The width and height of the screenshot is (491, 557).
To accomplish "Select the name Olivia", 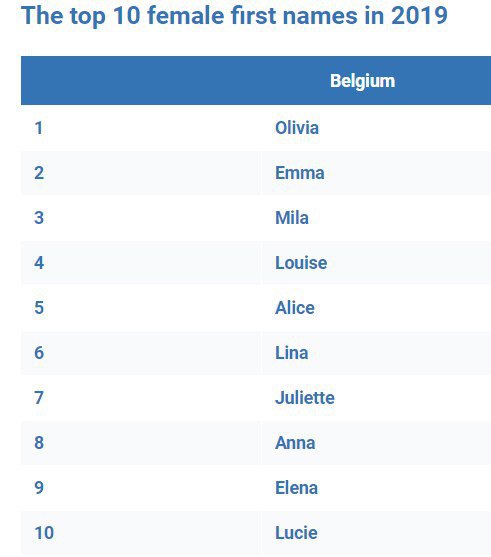I will click(297, 128).
